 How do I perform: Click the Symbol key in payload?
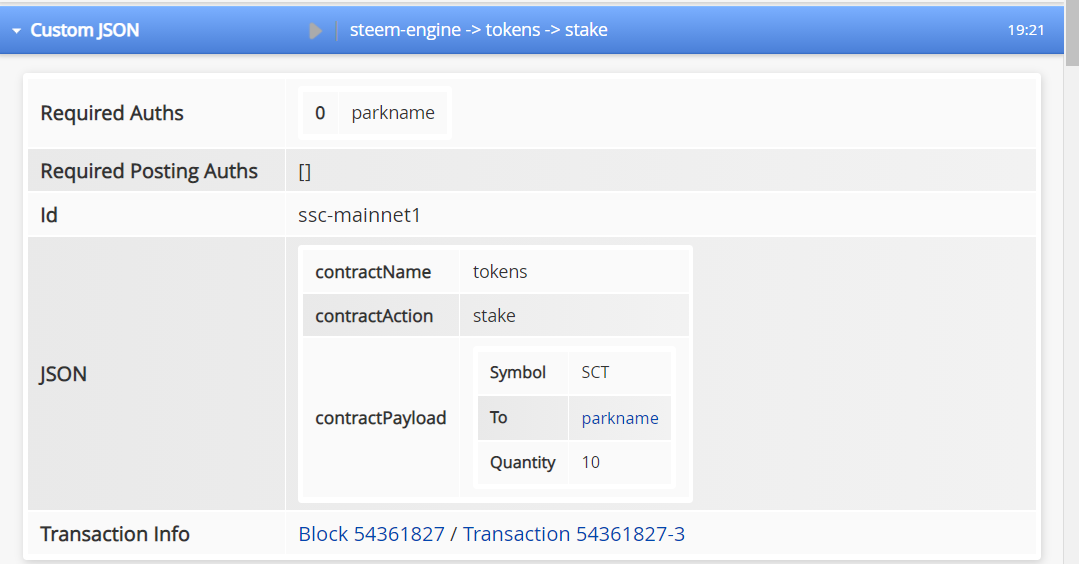[x=517, y=373]
